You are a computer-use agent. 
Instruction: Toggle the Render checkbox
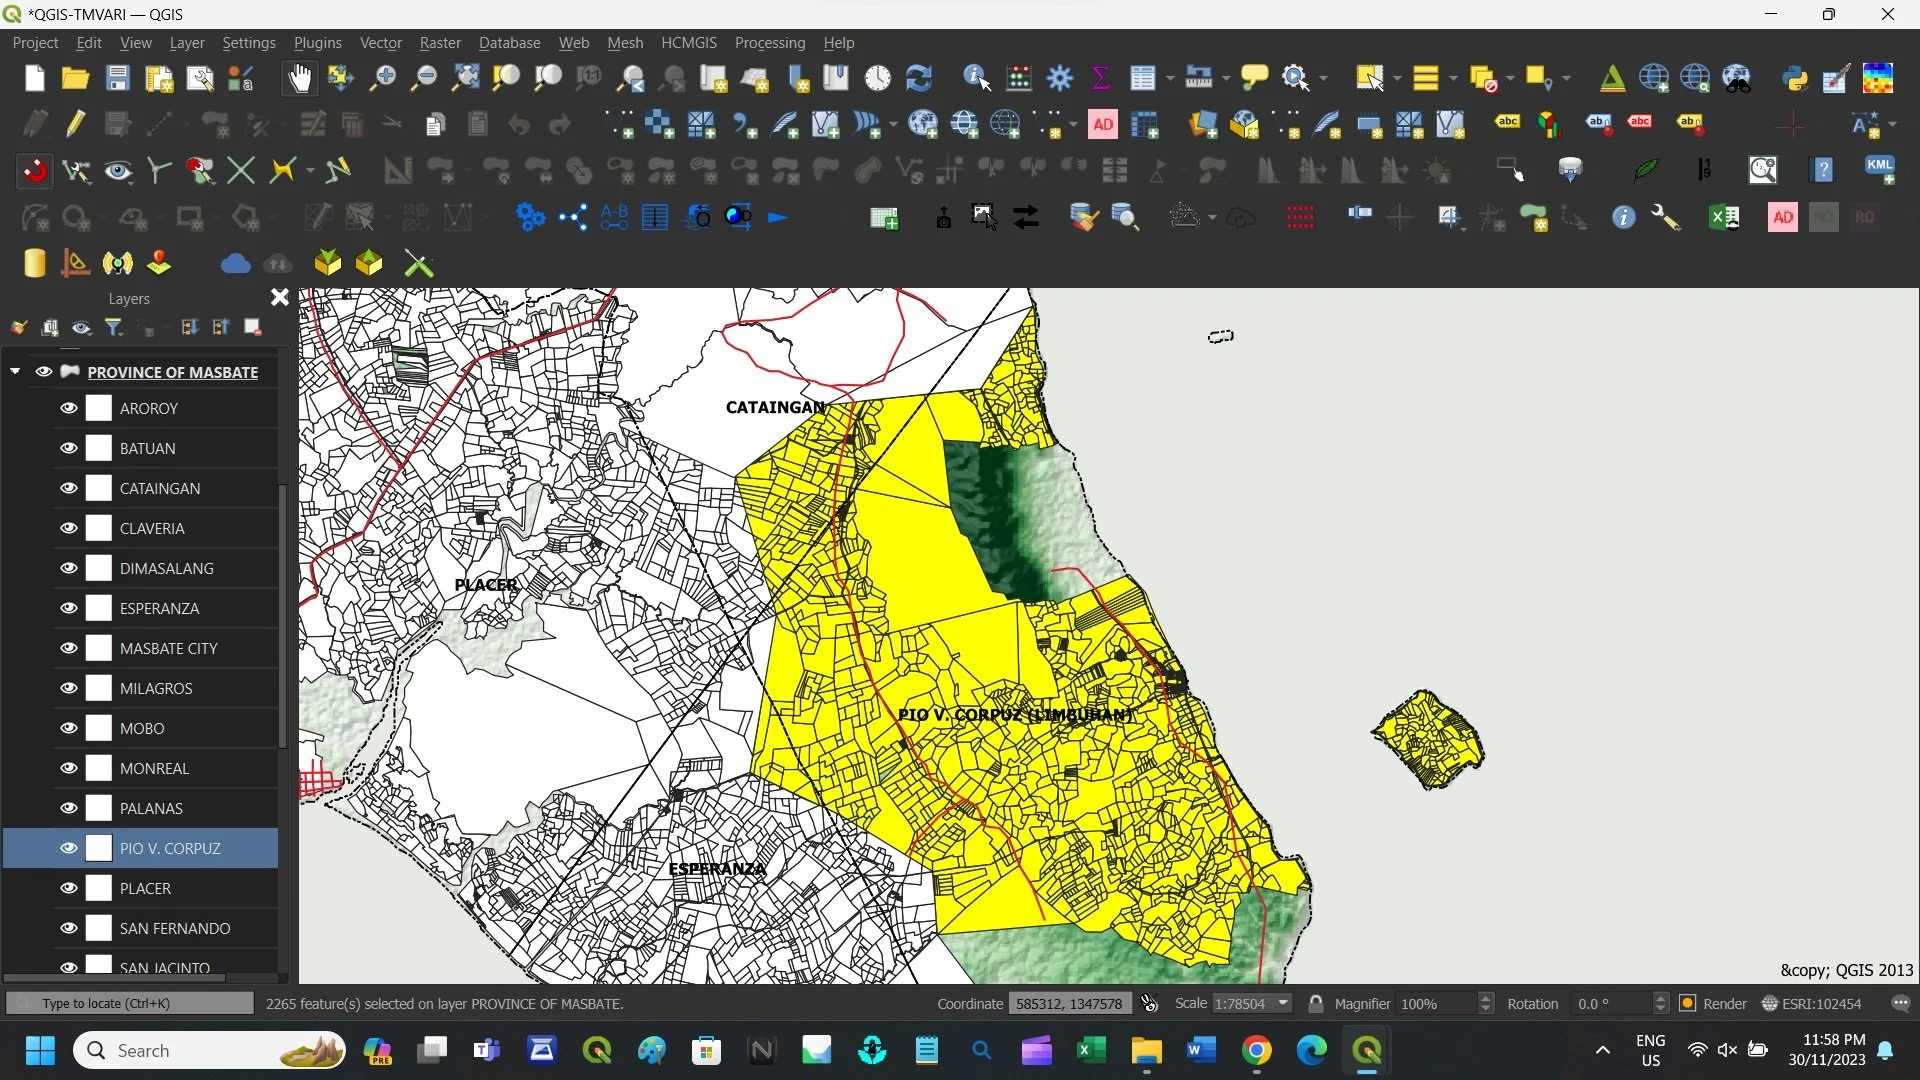[x=1688, y=1003]
